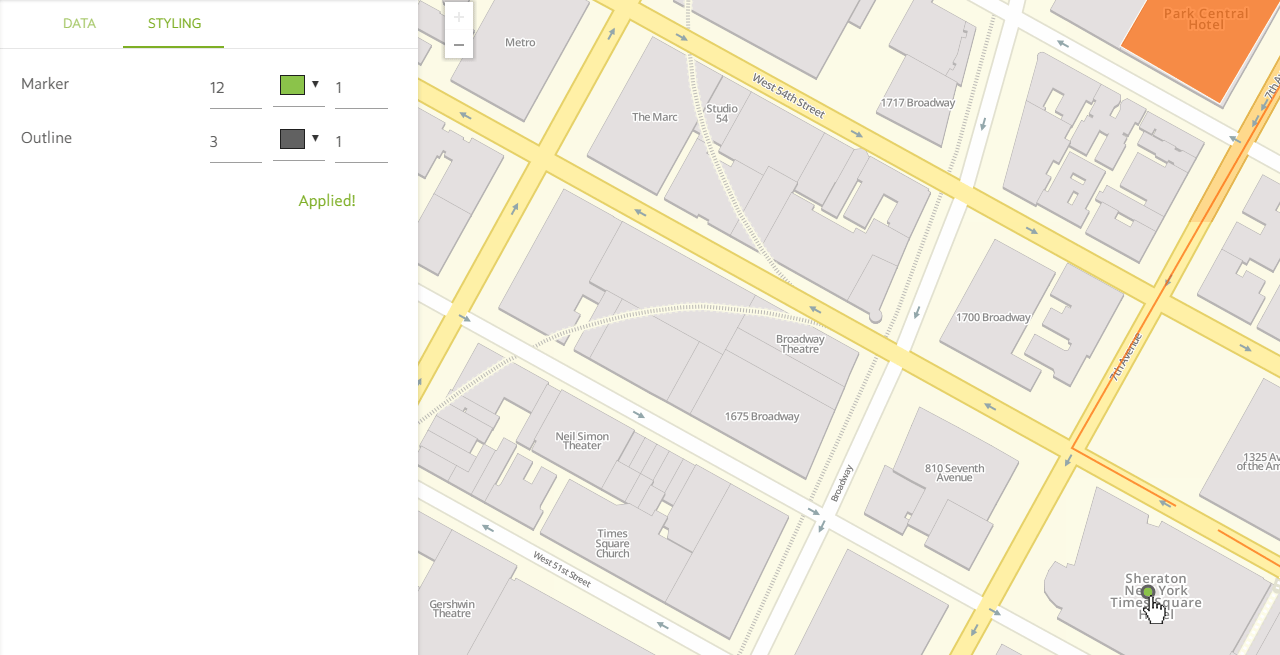Click the Gershwin Theatre label
The height and width of the screenshot is (655, 1280).
tap(452, 608)
